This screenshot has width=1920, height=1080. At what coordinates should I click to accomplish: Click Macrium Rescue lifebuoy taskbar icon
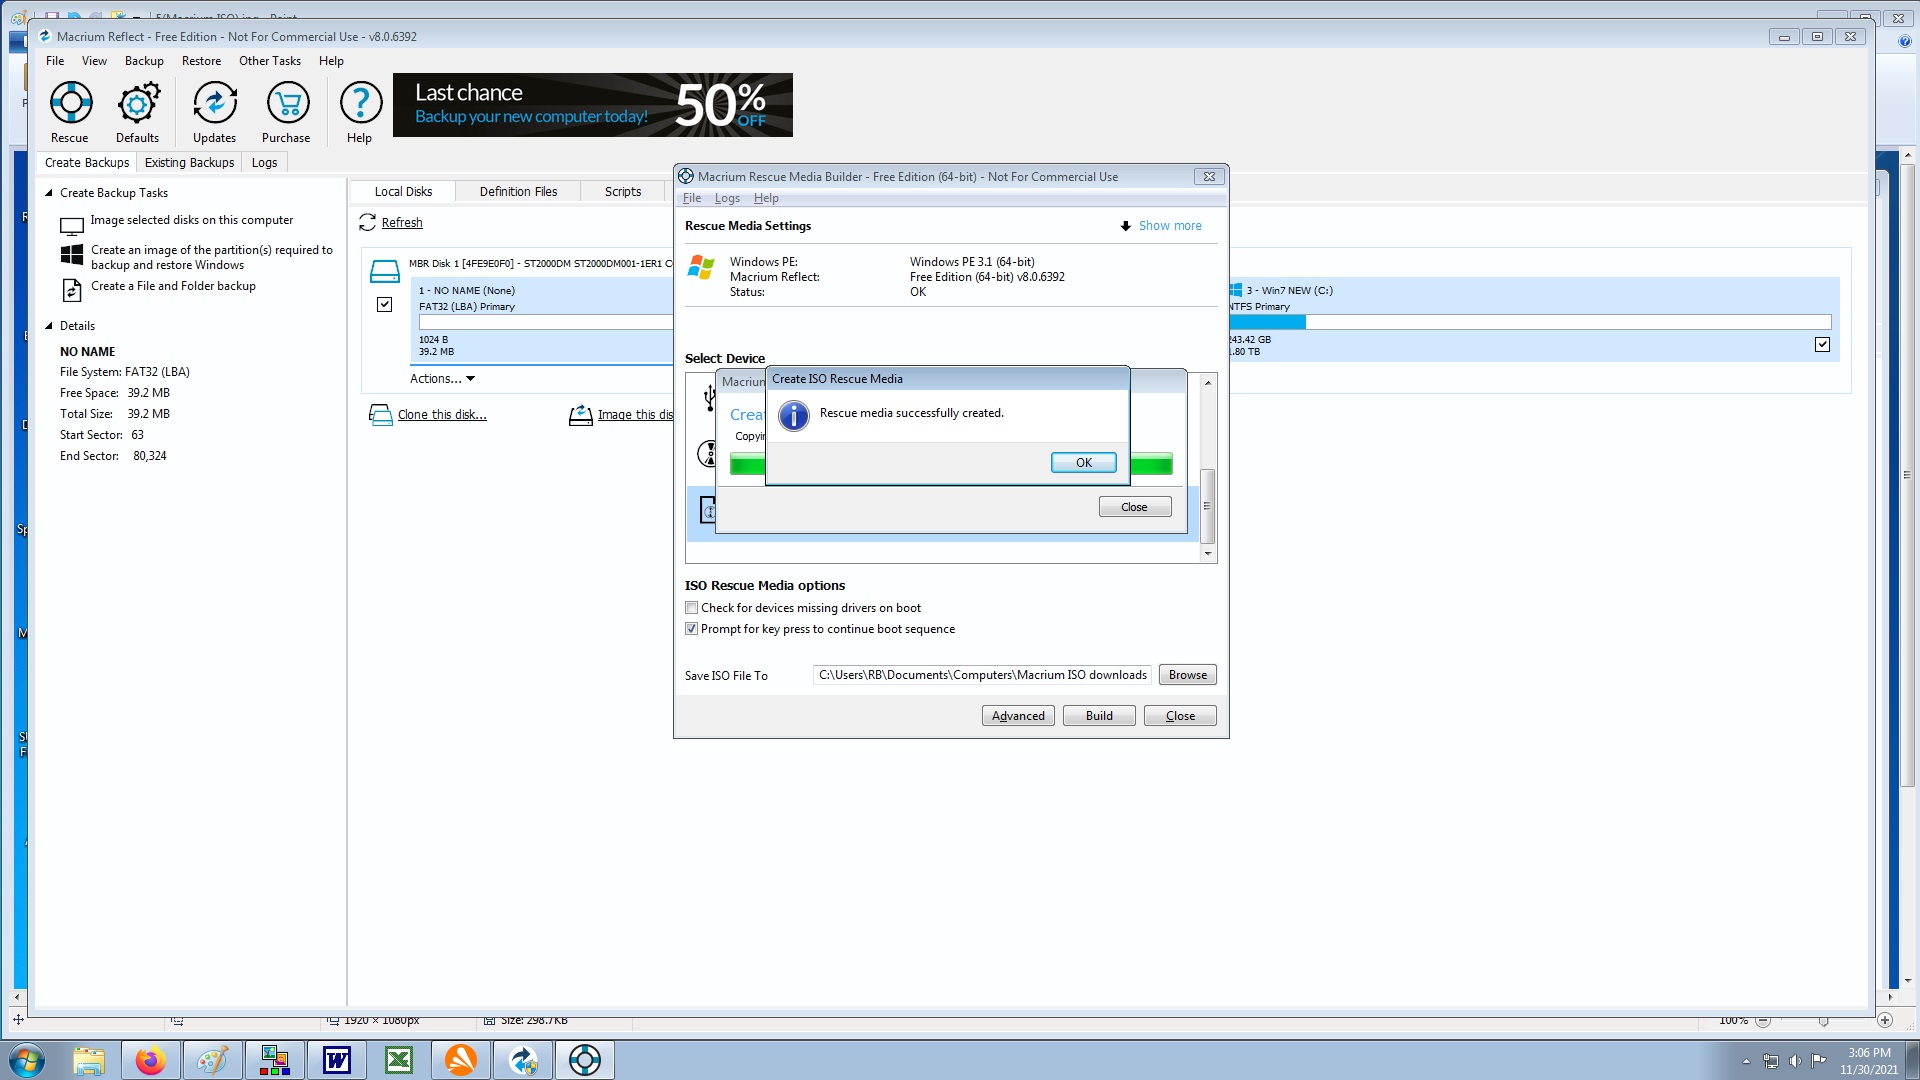pos(585,1060)
